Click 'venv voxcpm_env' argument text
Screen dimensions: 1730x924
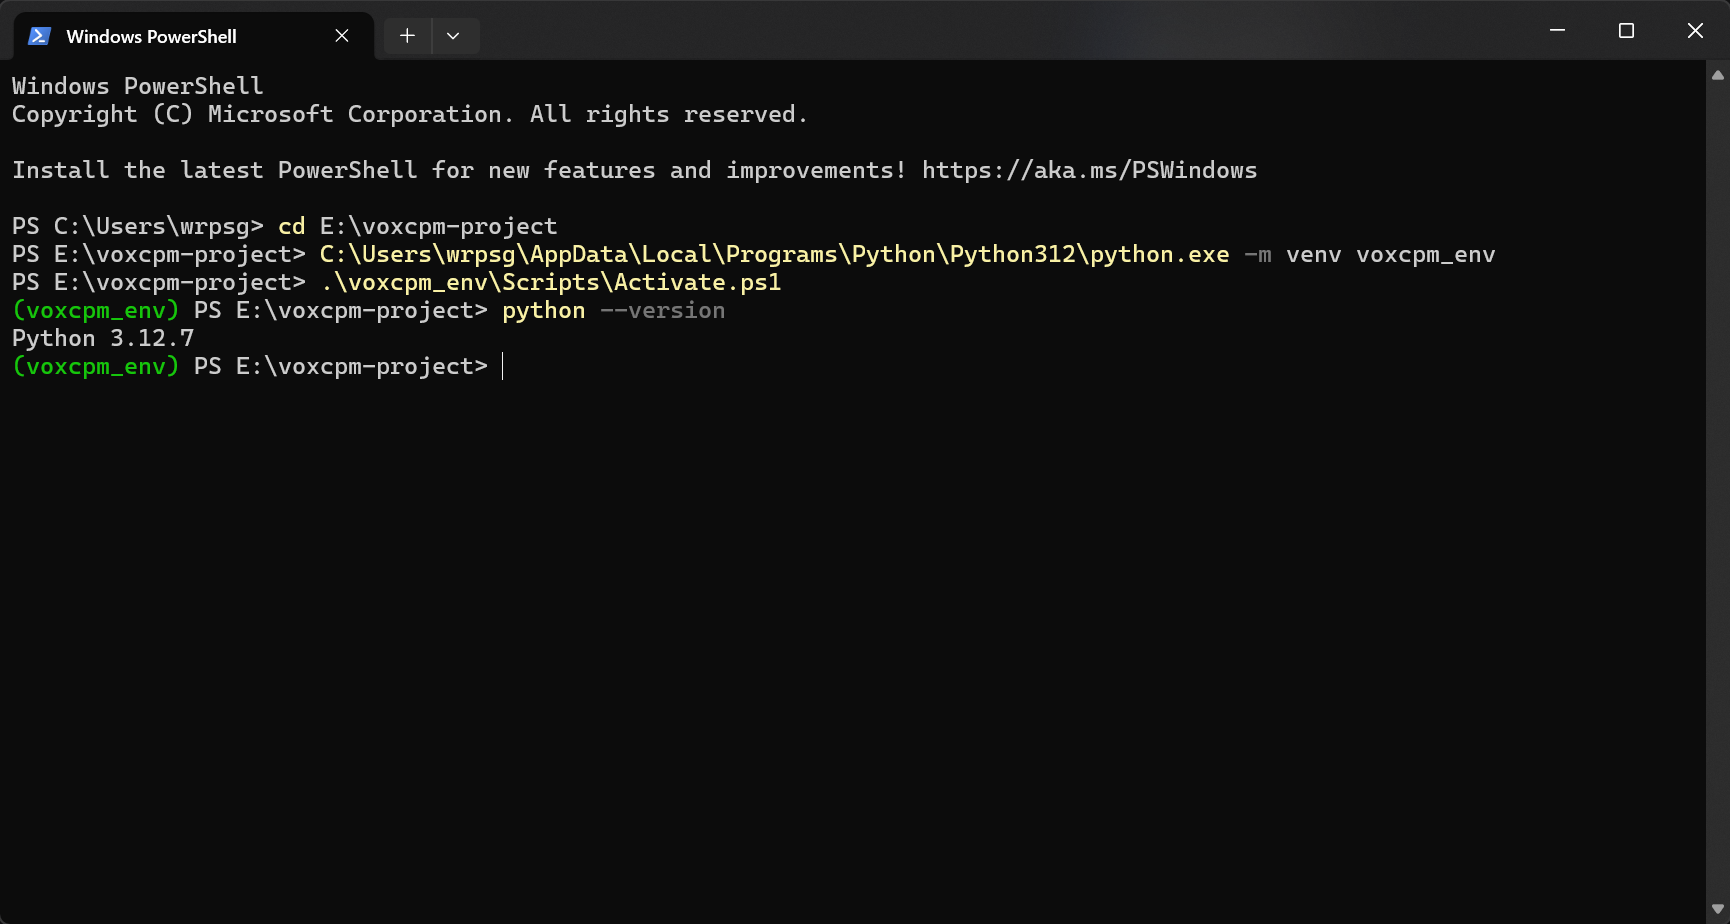(x=1391, y=255)
